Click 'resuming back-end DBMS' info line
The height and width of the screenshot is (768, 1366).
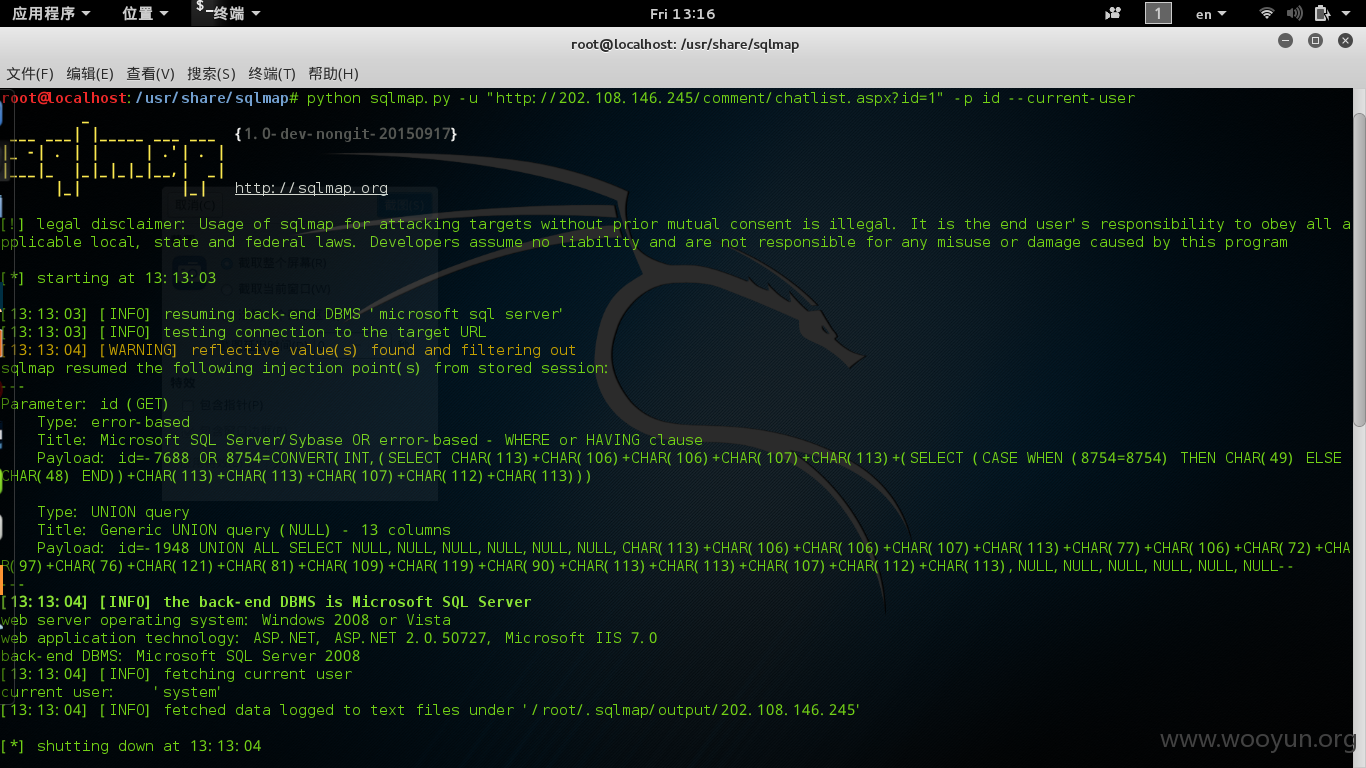pyautogui.click(x=282, y=314)
